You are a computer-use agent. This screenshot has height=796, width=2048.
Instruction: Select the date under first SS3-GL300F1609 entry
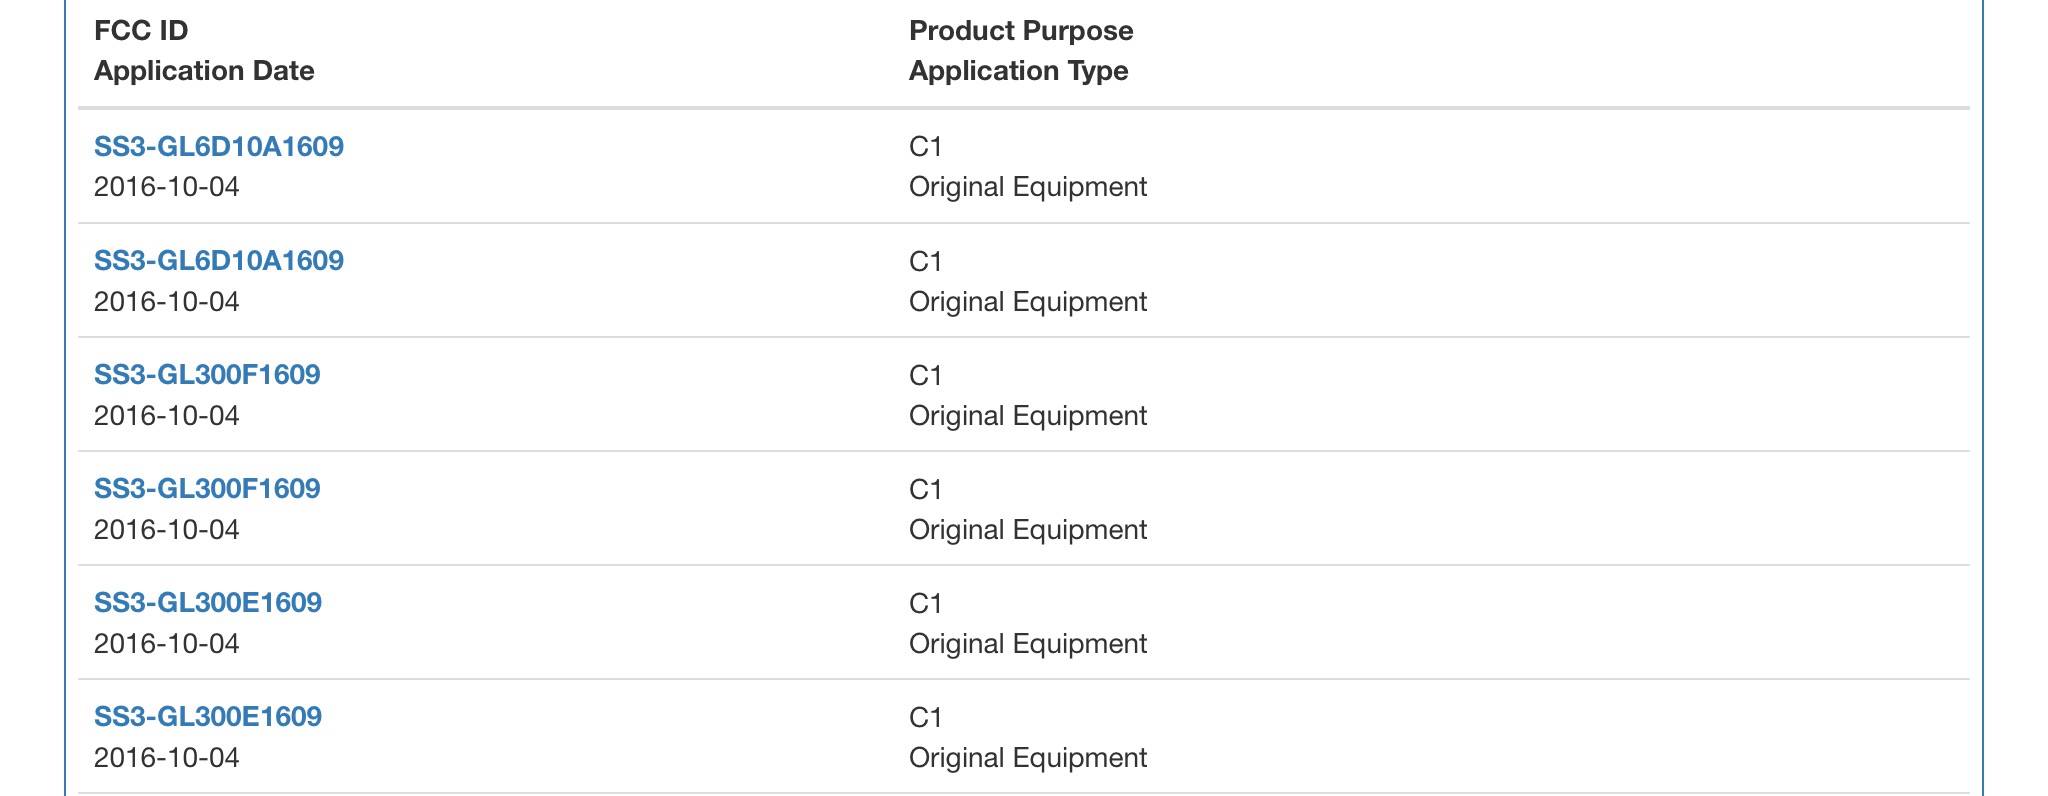pos(167,415)
